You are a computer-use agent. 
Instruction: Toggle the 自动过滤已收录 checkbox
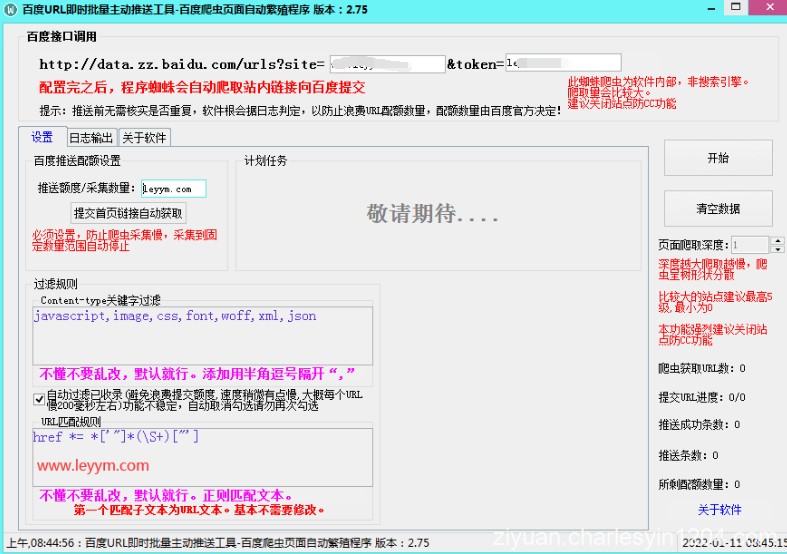[x=39, y=399]
